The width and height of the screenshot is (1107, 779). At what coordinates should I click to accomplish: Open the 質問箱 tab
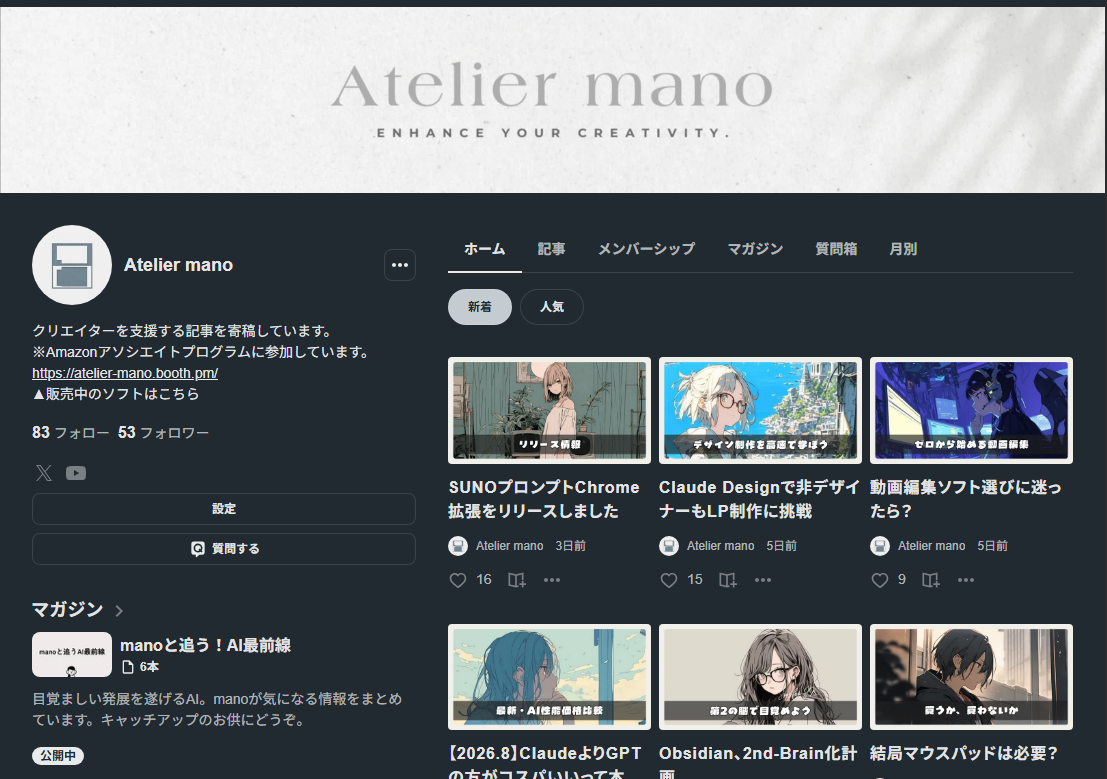coord(836,249)
